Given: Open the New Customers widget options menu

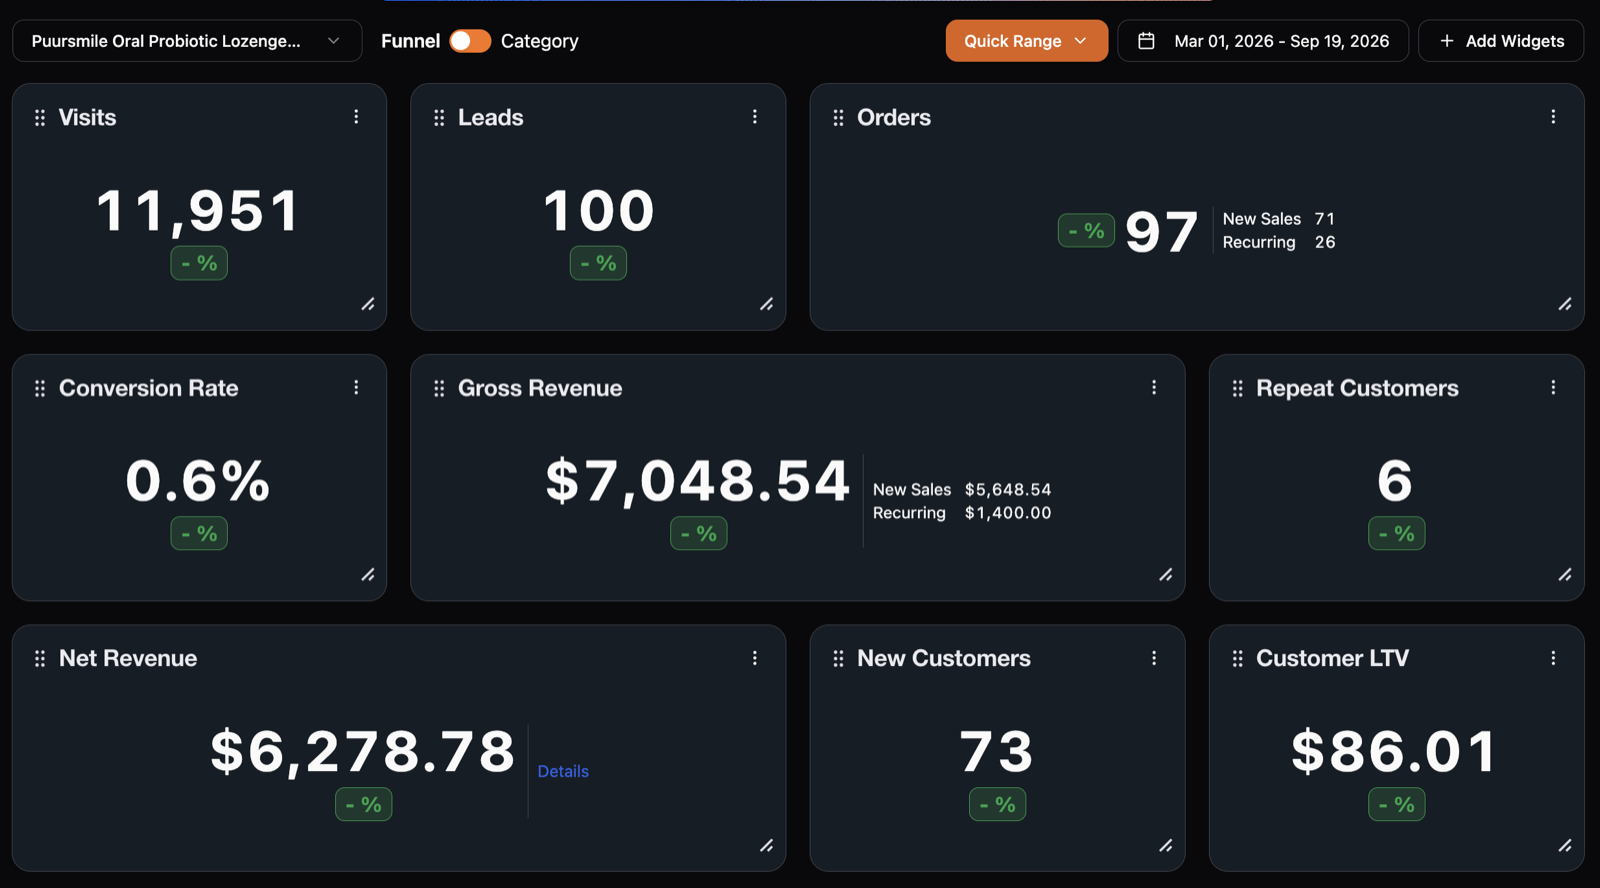Looking at the screenshot, I should click(x=1154, y=658).
